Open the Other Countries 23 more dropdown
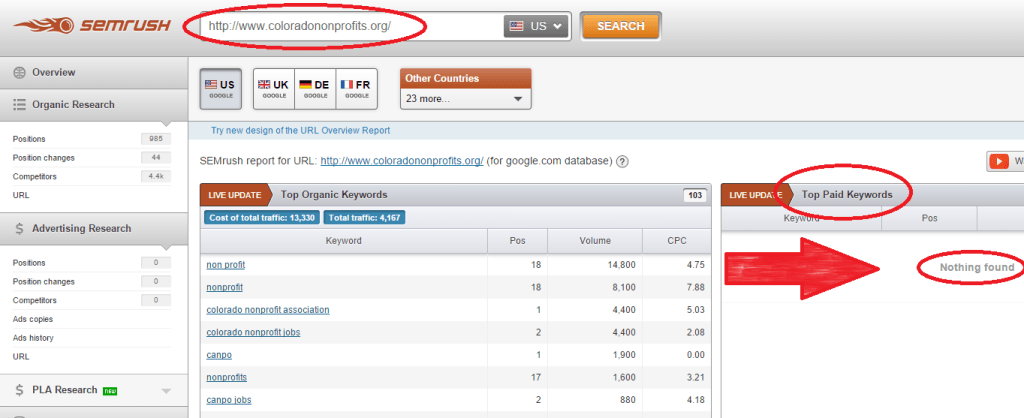 point(466,99)
